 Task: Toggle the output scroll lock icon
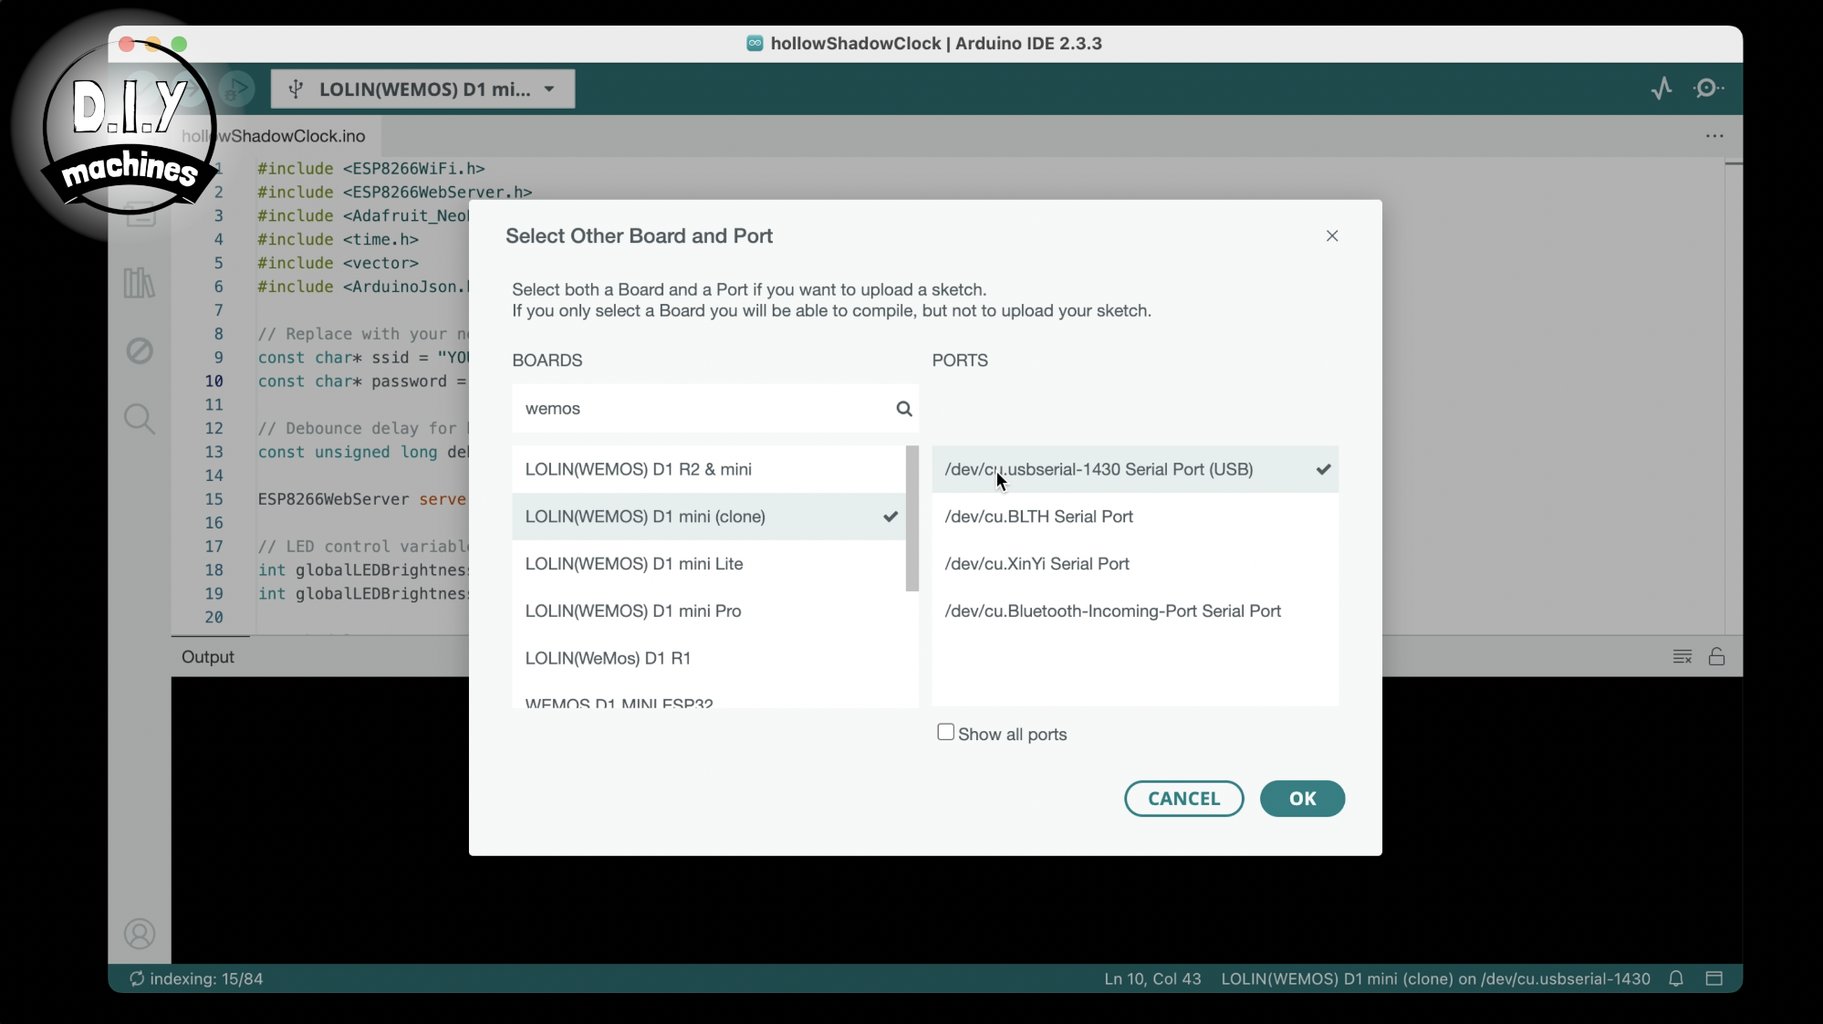click(x=1717, y=657)
